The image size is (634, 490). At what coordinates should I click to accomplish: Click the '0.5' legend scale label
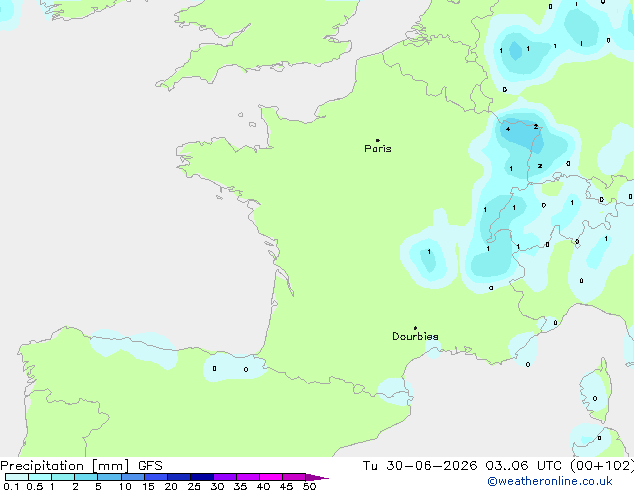click(x=35, y=486)
